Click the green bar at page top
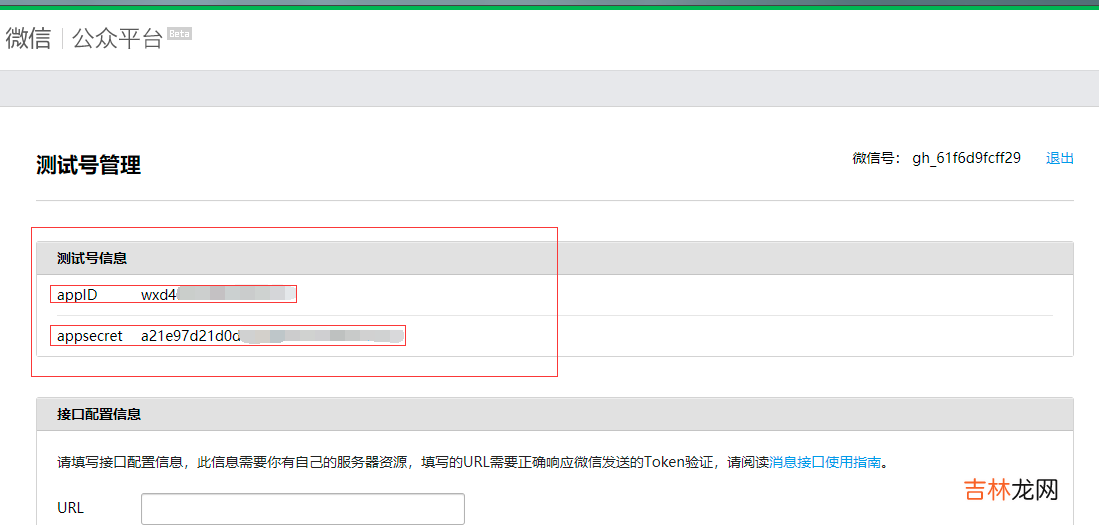This screenshot has width=1099, height=525. click(x=549, y=7)
